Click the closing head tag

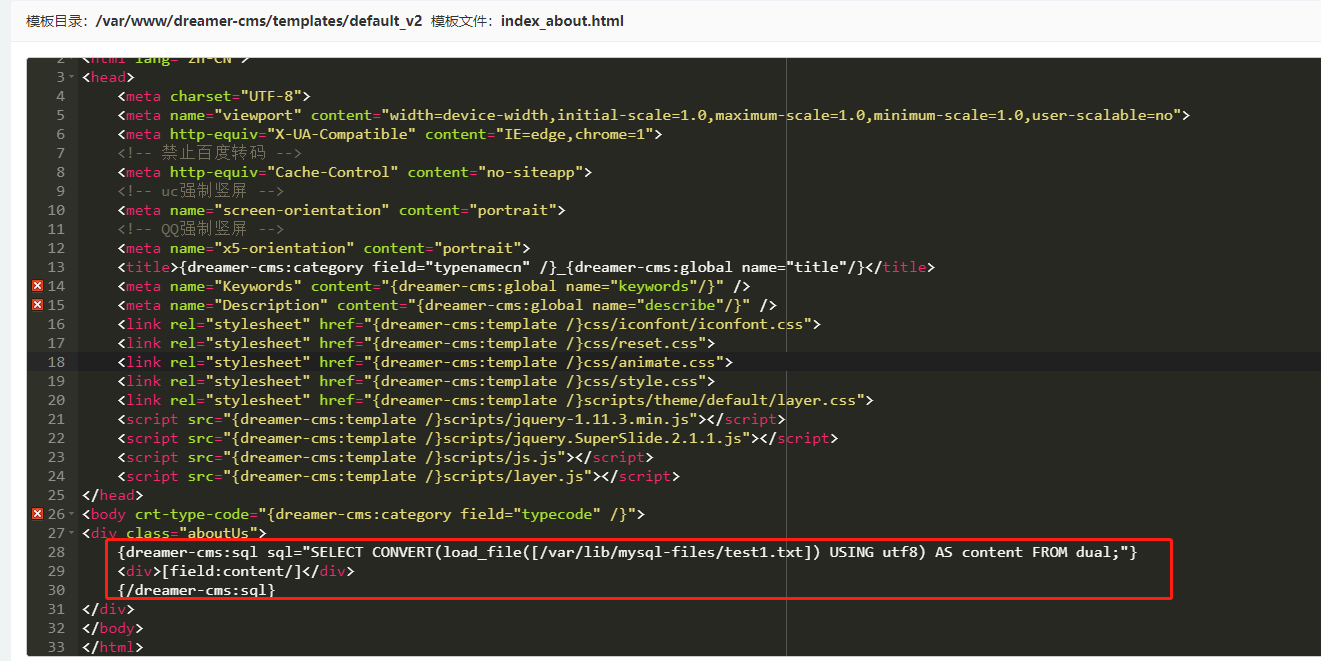[x=113, y=495]
